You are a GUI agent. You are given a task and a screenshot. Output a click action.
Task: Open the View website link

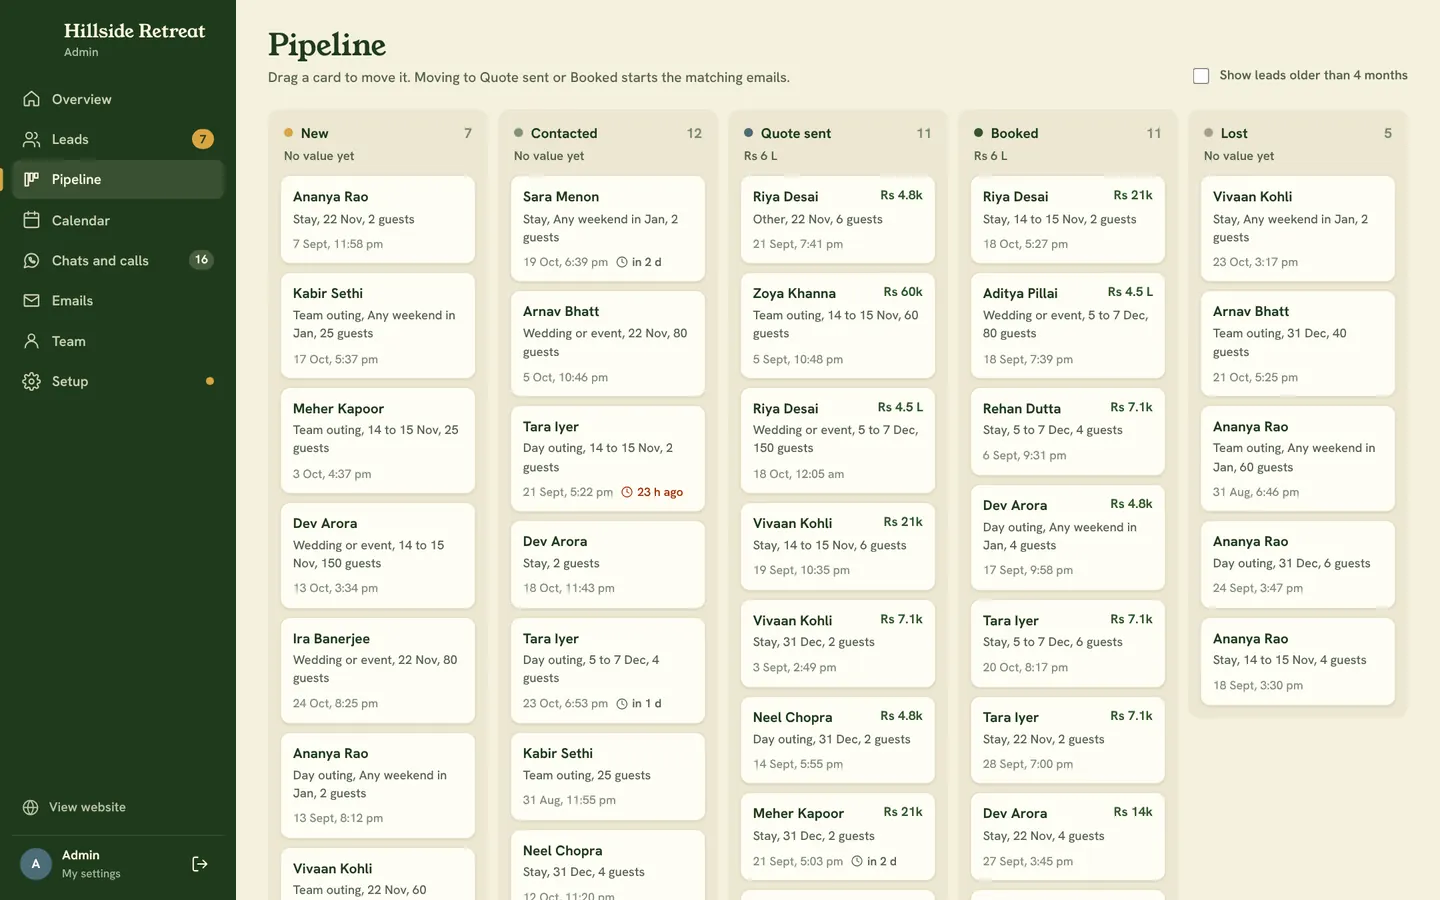tap(118, 807)
